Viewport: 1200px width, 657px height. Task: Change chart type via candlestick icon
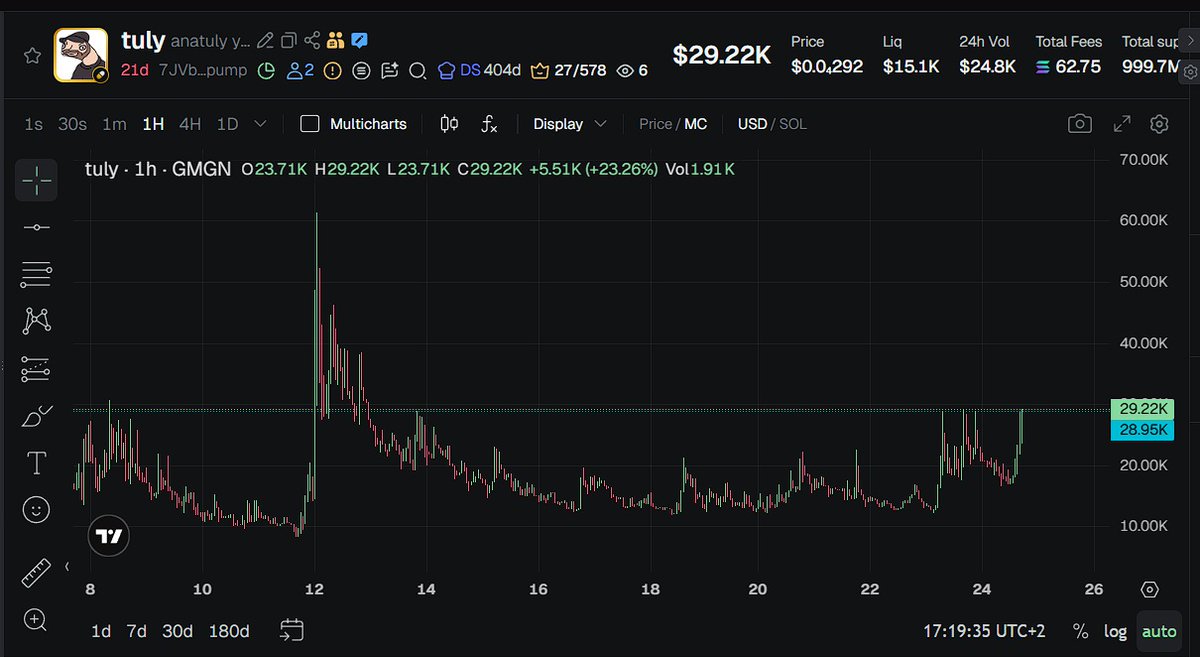pos(449,124)
